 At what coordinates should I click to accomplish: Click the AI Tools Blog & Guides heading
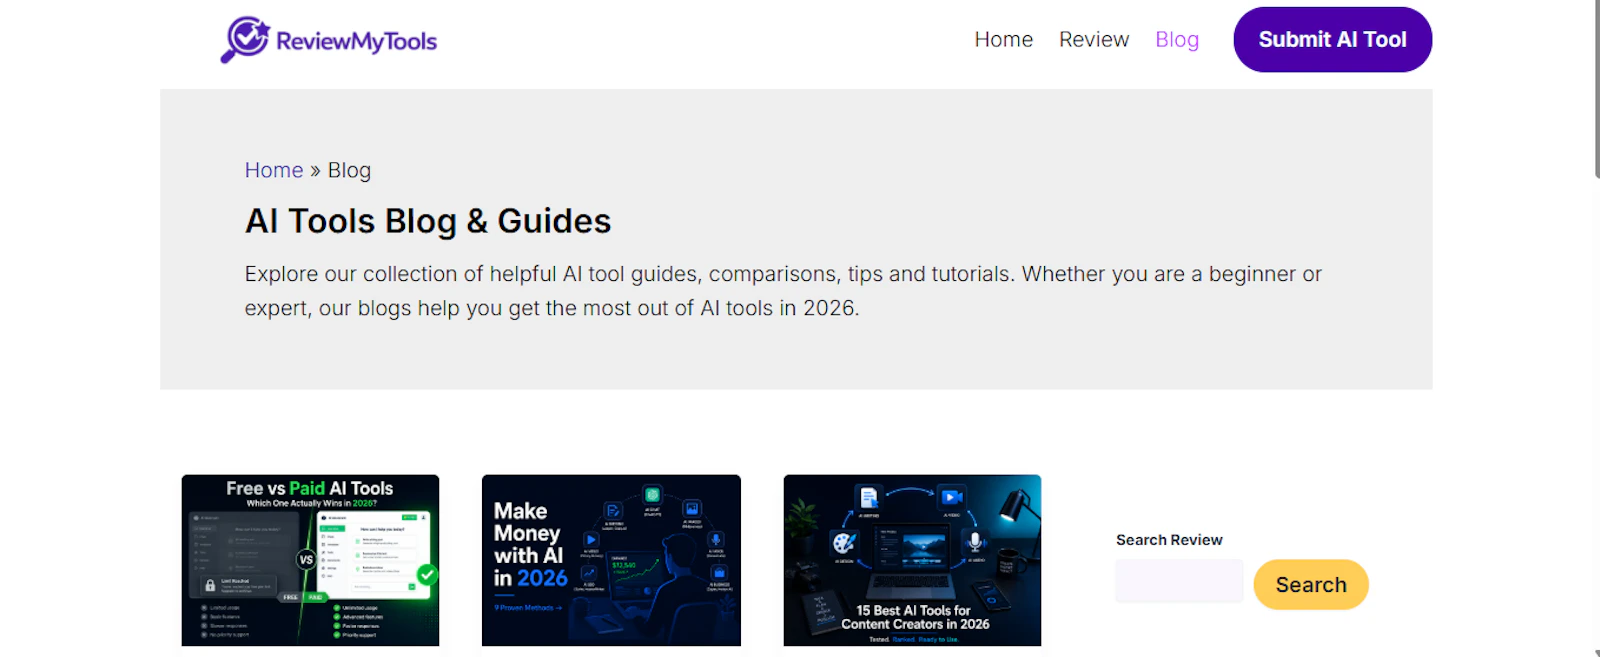click(428, 221)
